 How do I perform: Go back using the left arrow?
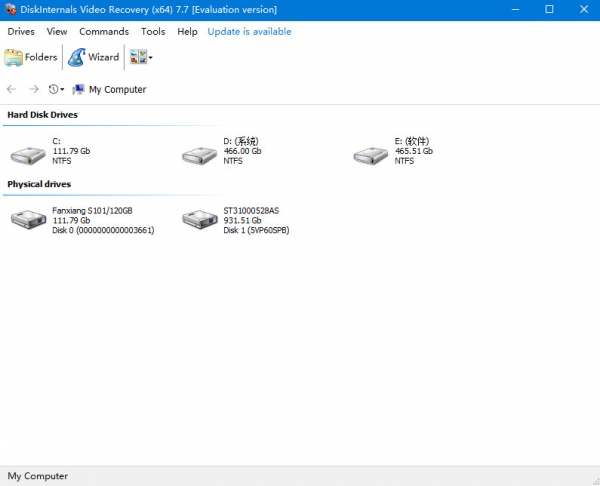click(x=12, y=90)
